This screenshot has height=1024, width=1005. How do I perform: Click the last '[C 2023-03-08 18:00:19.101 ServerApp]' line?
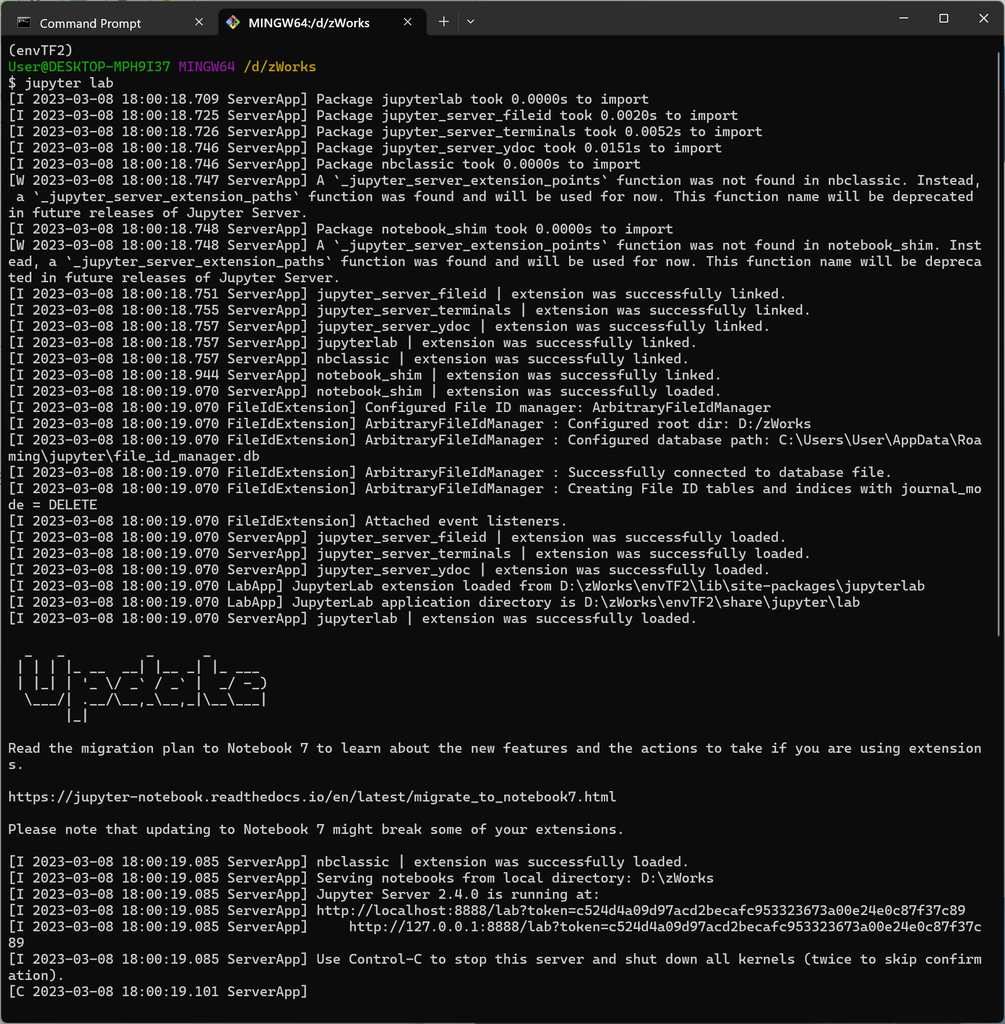click(x=157, y=991)
